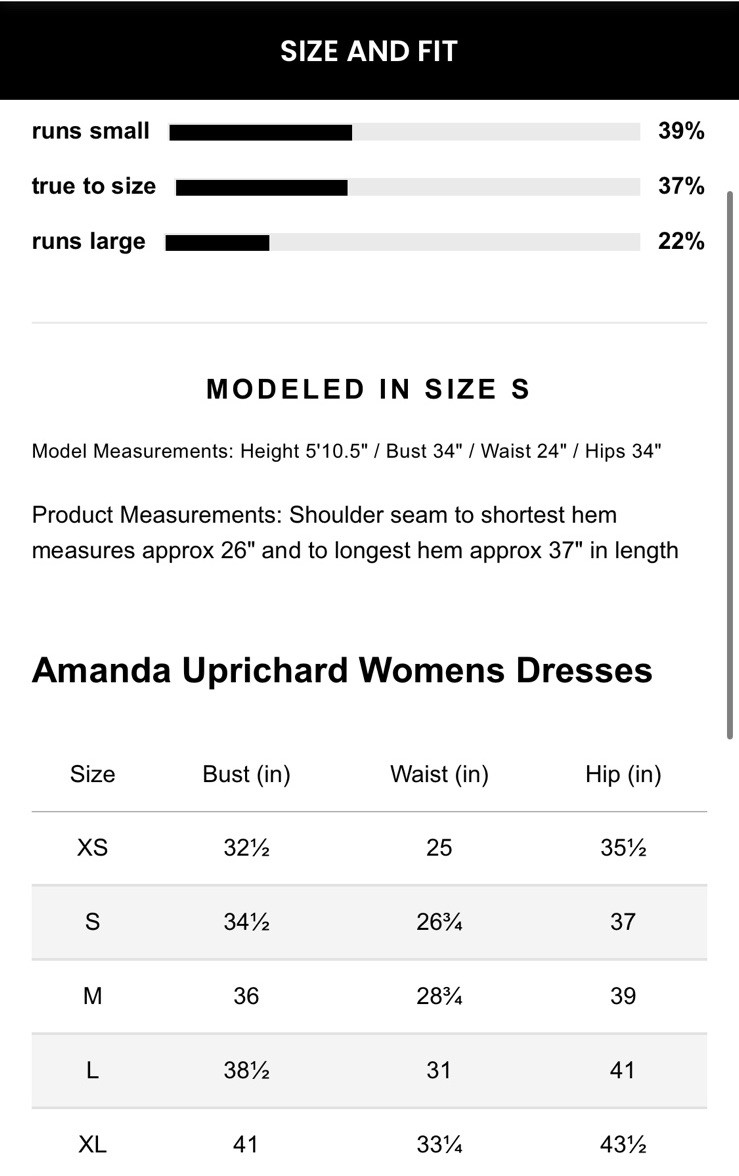The image size is (739, 1176).
Task: Click the Hip (in) column header
Action: tap(623, 774)
